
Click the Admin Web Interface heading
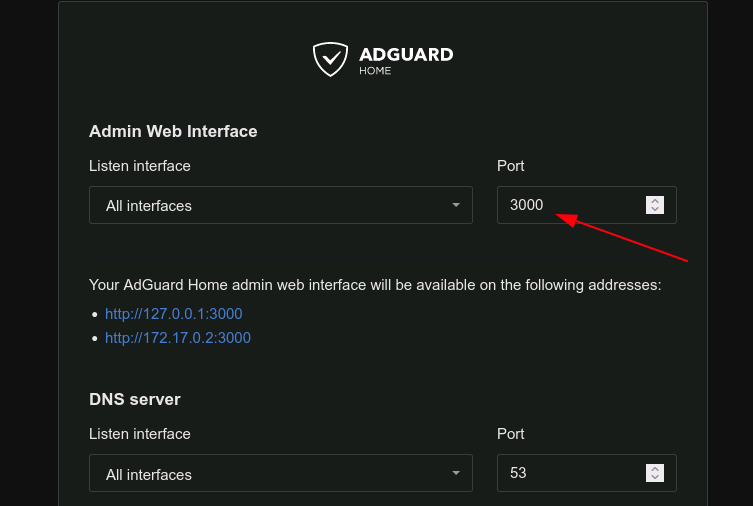coord(173,132)
